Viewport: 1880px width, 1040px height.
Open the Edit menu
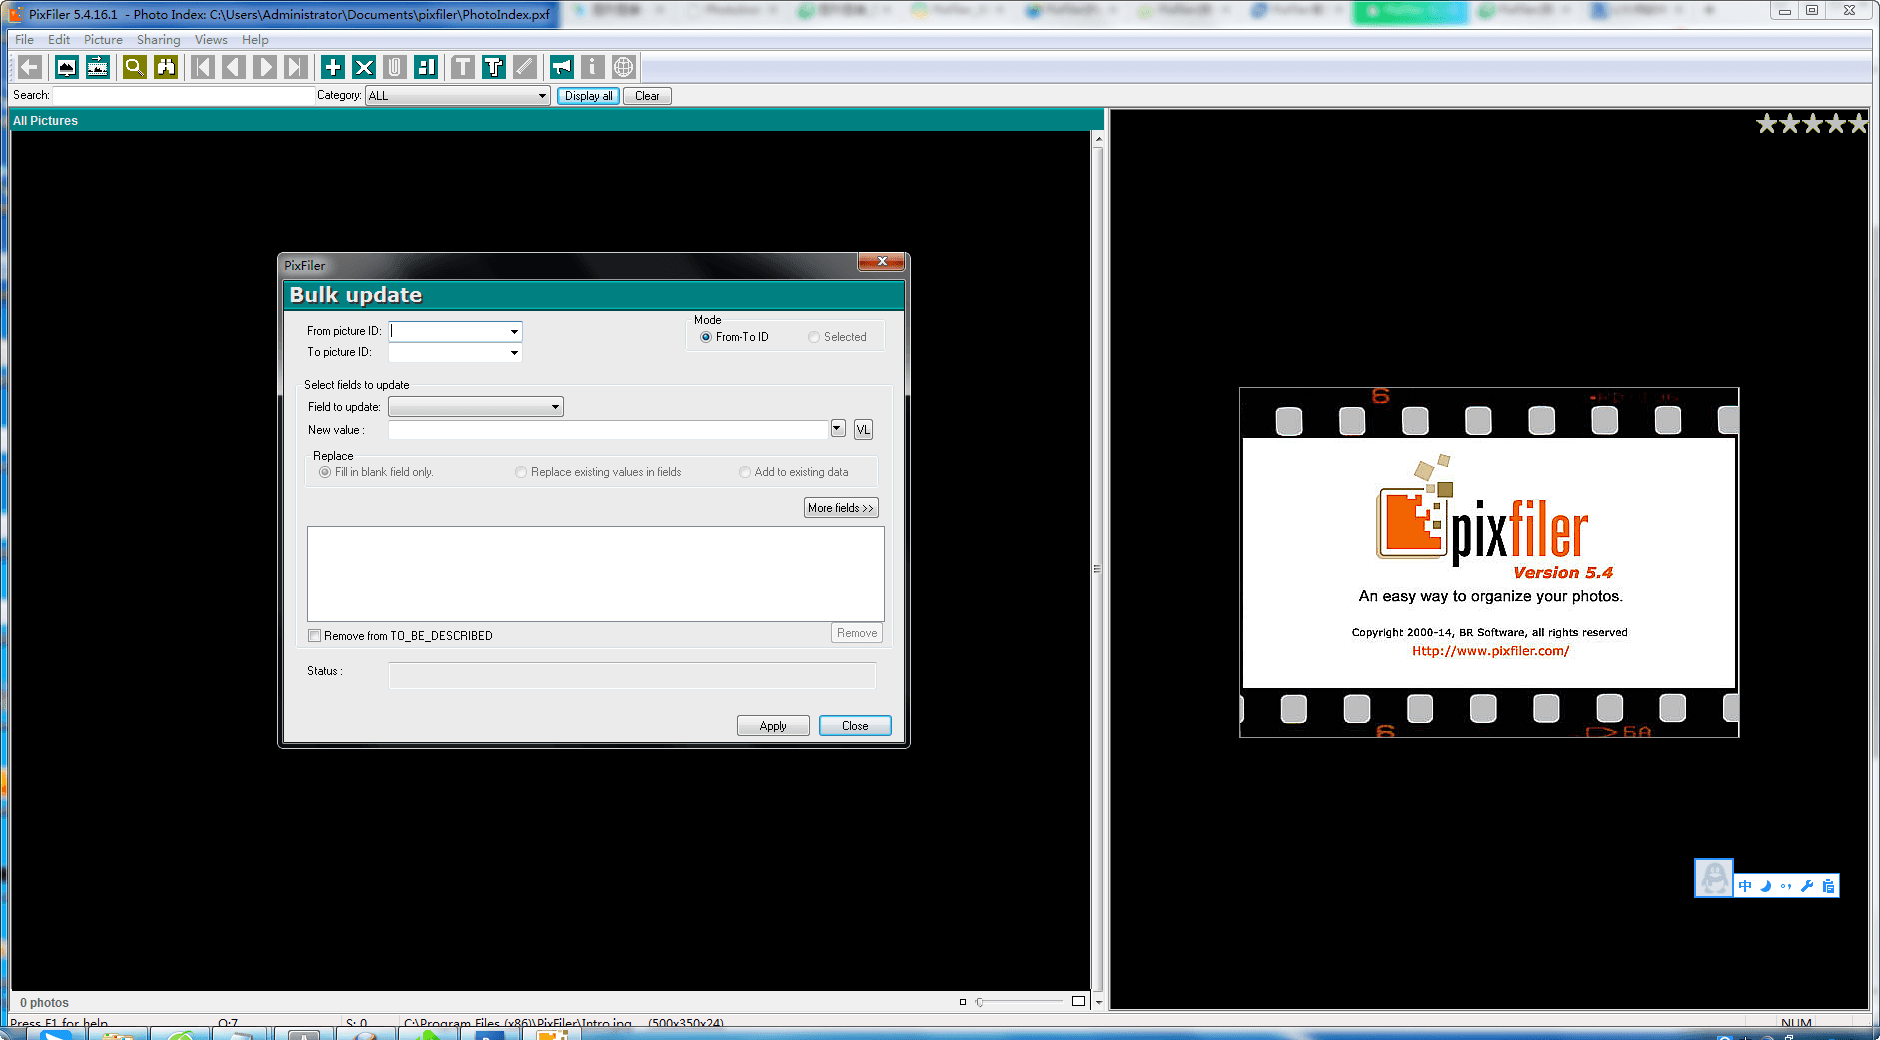pos(59,40)
